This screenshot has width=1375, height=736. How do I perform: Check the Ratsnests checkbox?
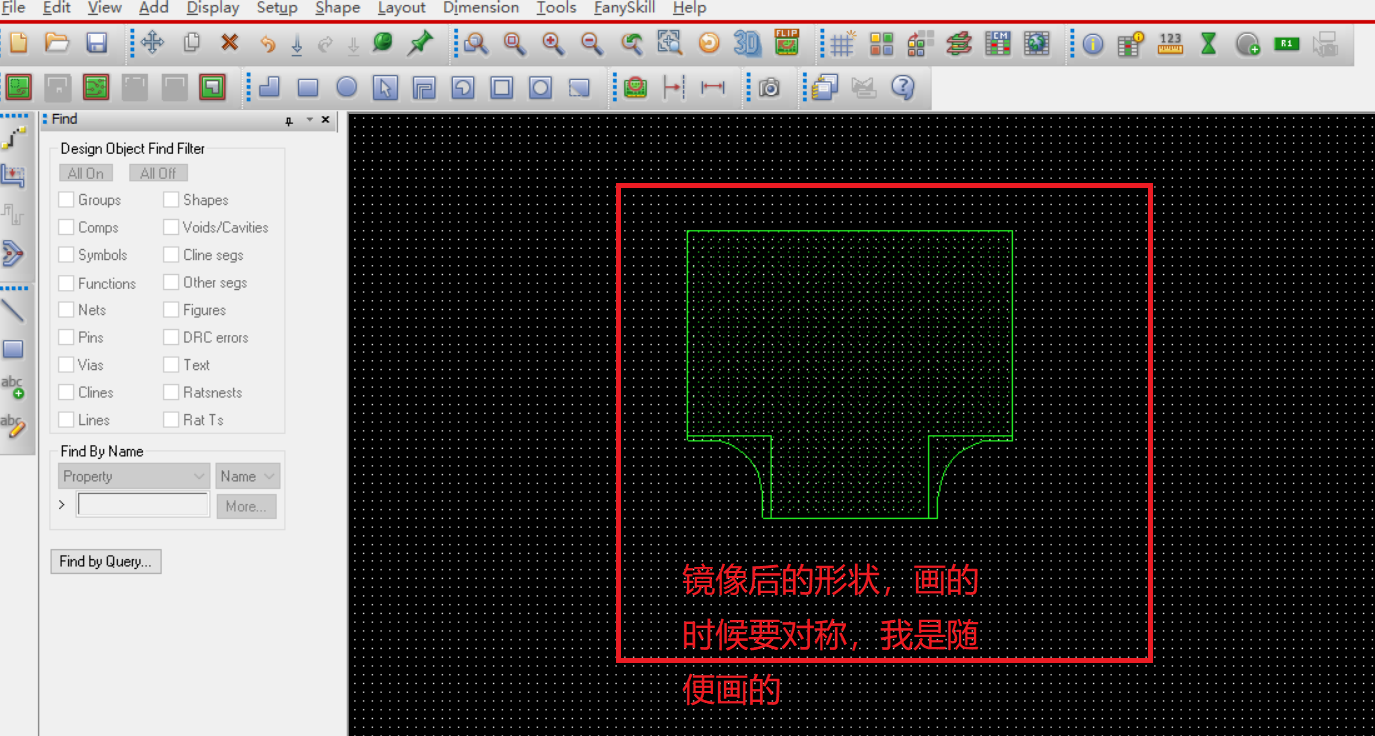171,392
